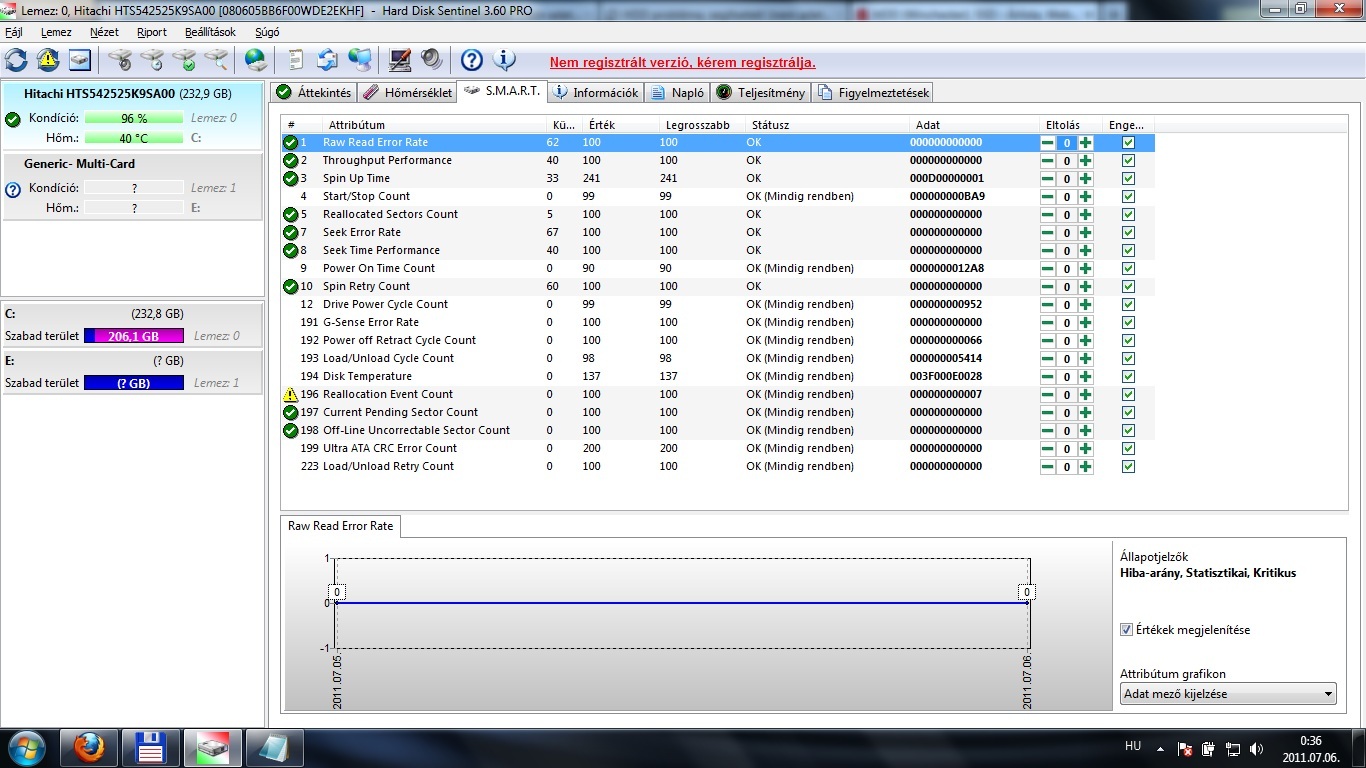Show hidden tray icons arrow
1366x768 pixels.
1160,748
